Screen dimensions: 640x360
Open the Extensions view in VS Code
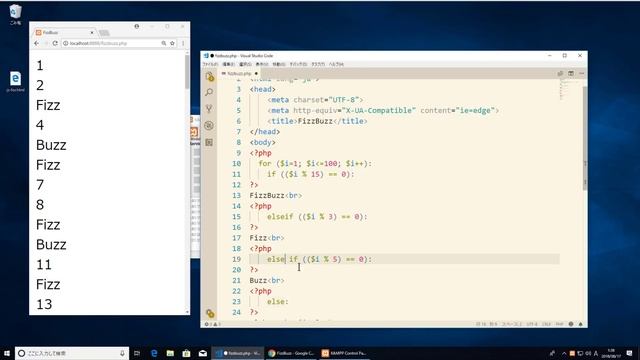pyautogui.click(x=209, y=142)
